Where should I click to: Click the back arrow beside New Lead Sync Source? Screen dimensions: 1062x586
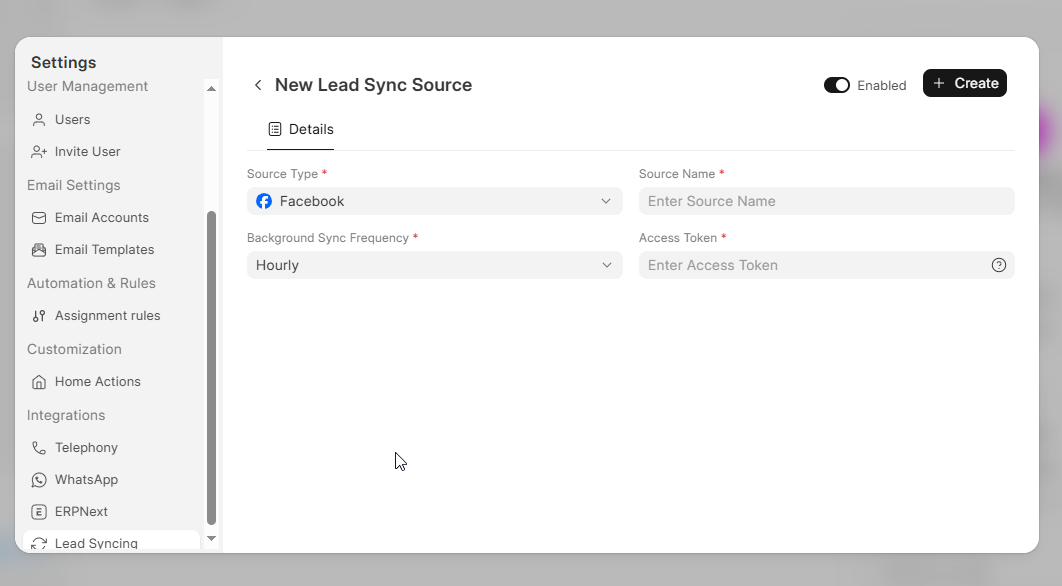click(258, 85)
